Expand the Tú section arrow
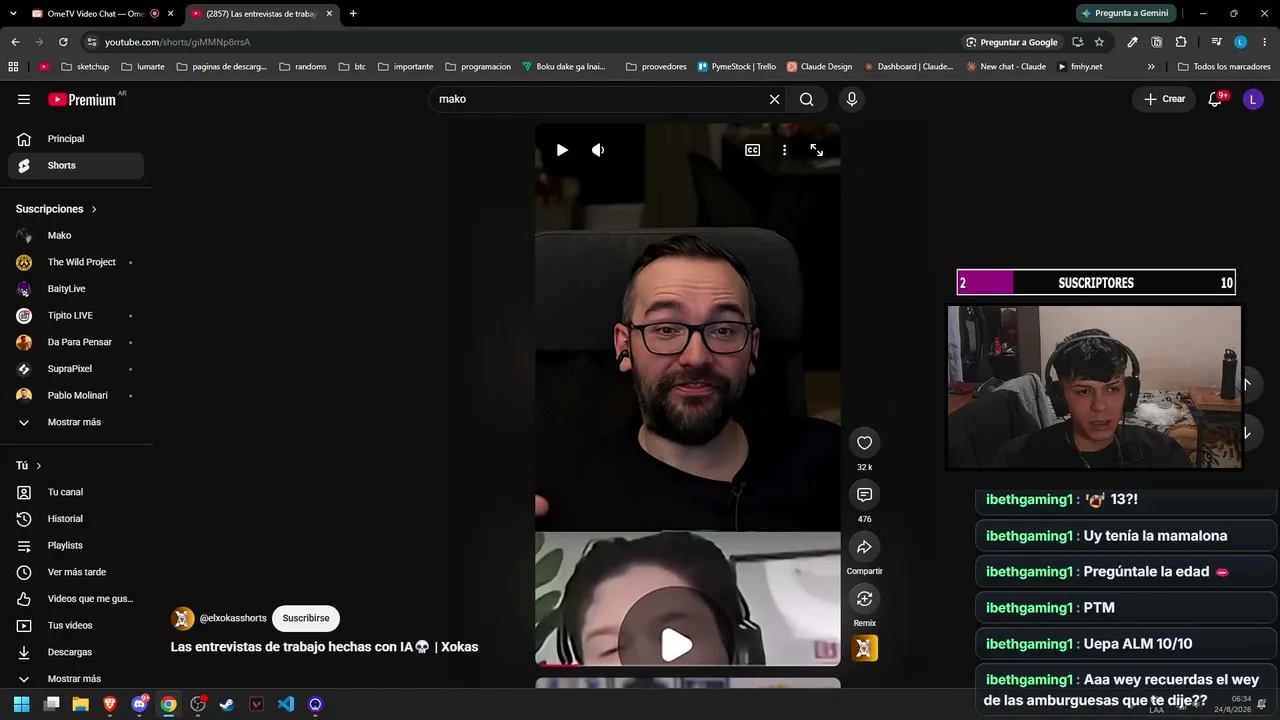The image size is (1280, 720). click(x=39, y=466)
